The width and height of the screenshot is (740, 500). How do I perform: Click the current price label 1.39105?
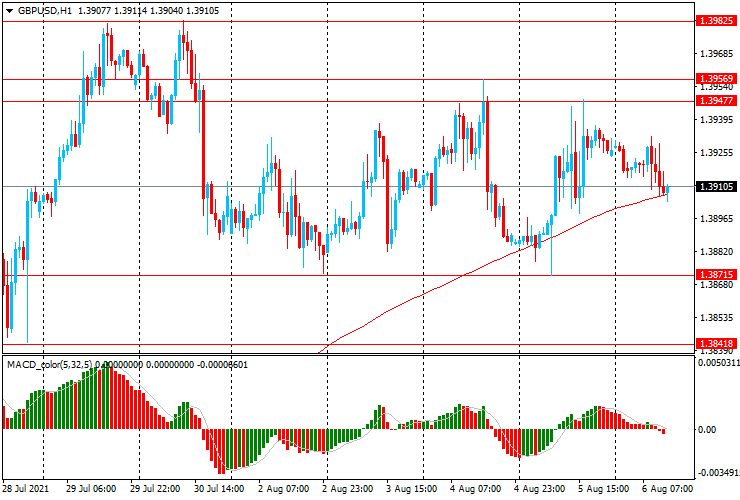click(716, 186)
